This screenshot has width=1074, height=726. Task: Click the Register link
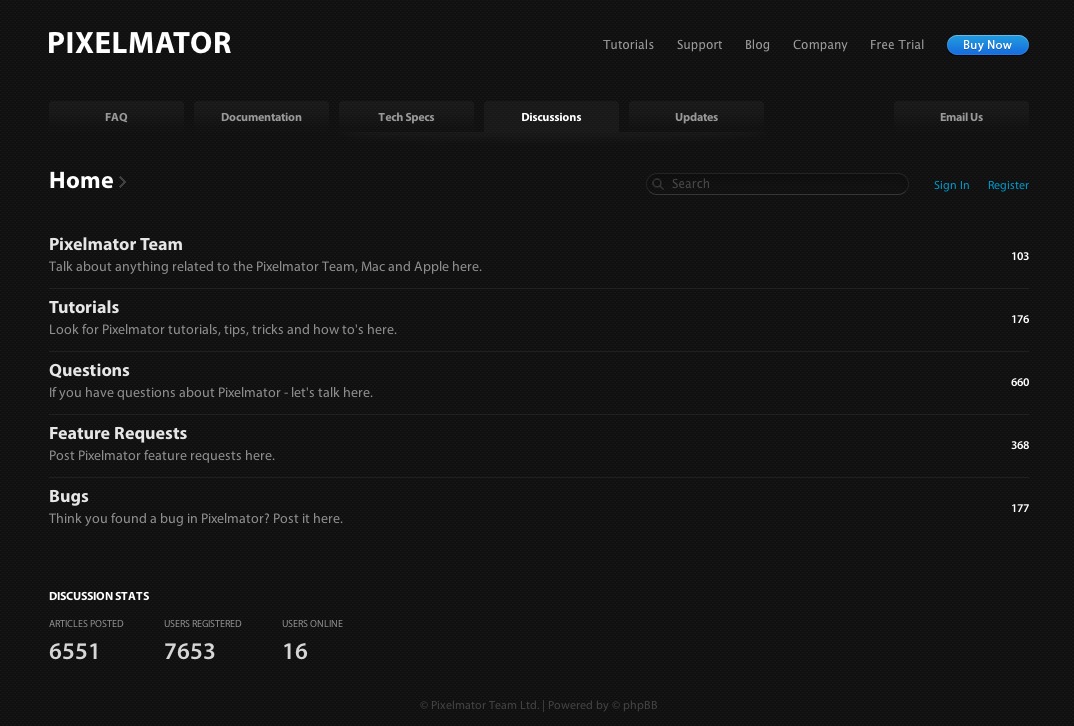pyautogui.click(x=1008, y=185)
